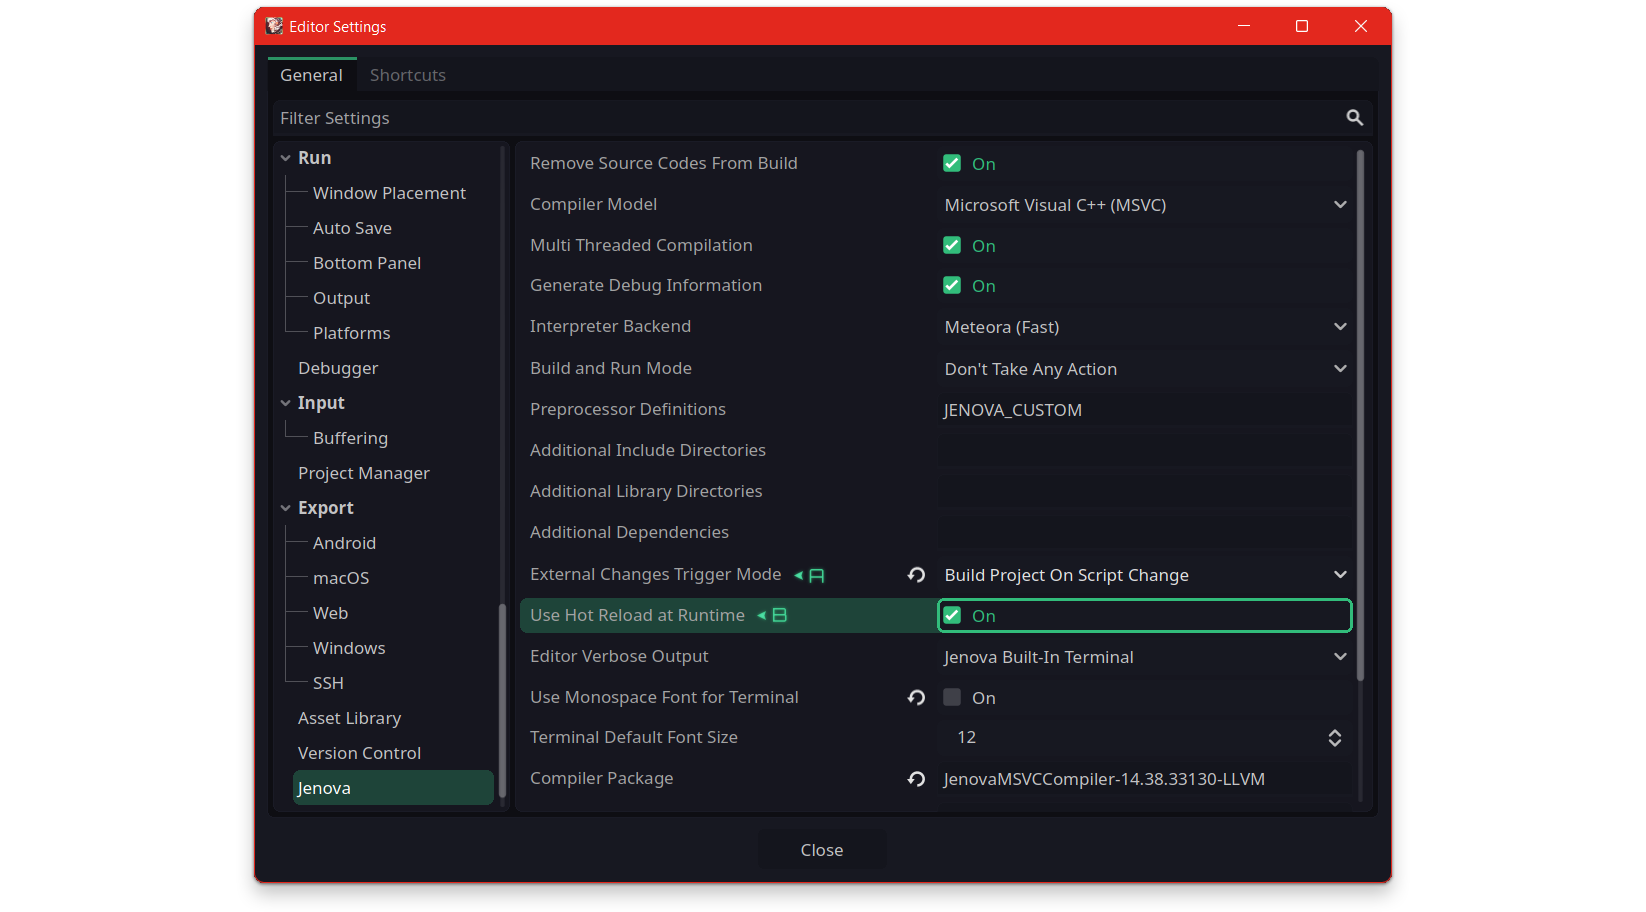Collapse the Export tree section
The image size is (1646, 912).
(x=286, y=508)
